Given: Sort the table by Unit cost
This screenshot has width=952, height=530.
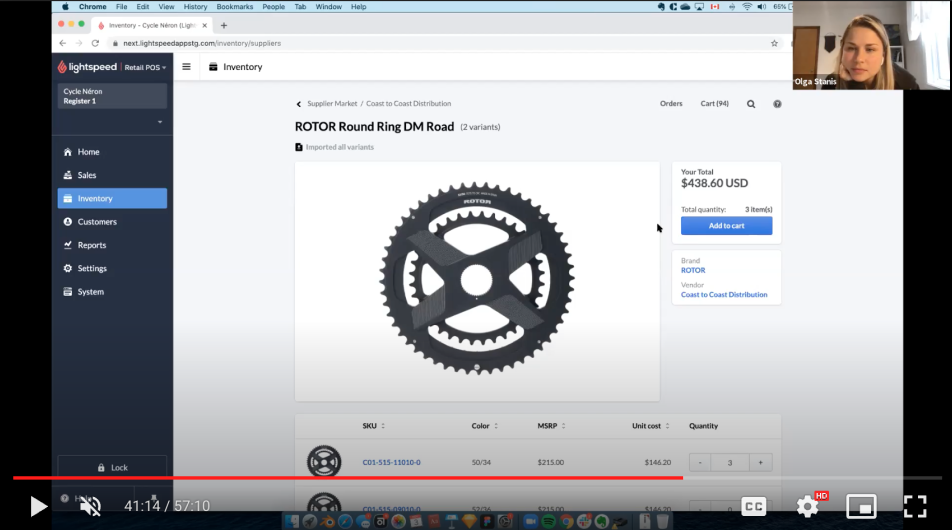Looking at the screenshot, I should point(650,426).
